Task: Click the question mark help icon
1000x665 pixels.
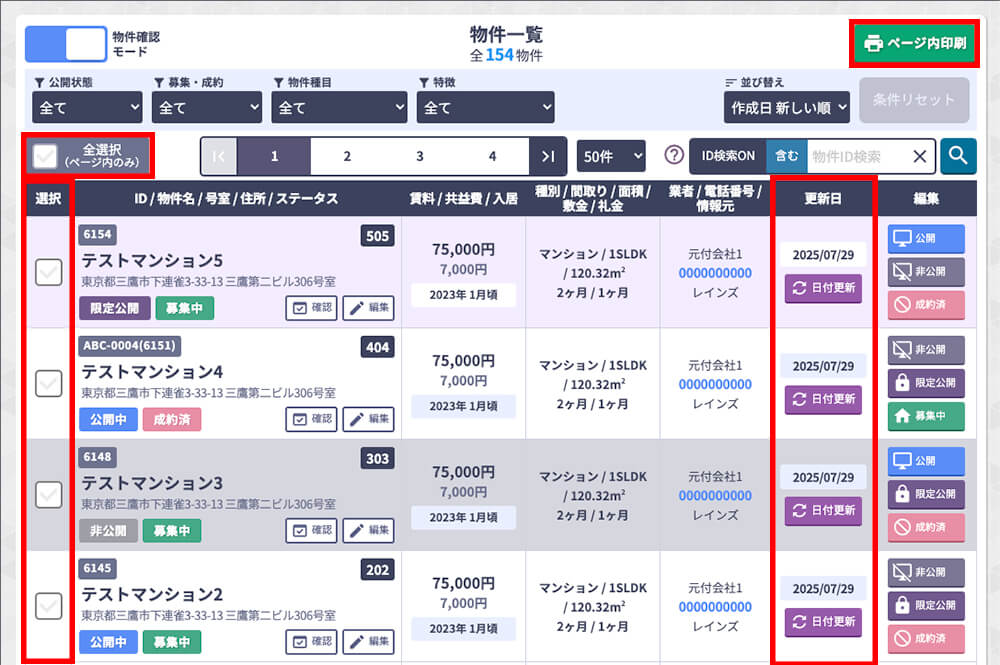Action: click(x=674, y=156)
